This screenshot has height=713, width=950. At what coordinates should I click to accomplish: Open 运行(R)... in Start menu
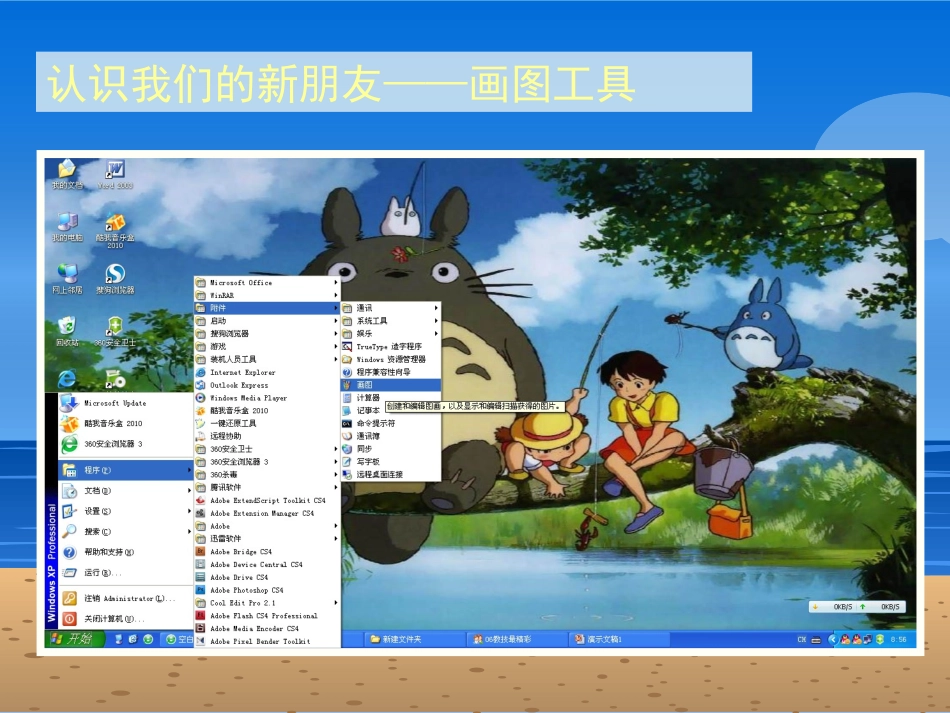(x=125, y=572)
